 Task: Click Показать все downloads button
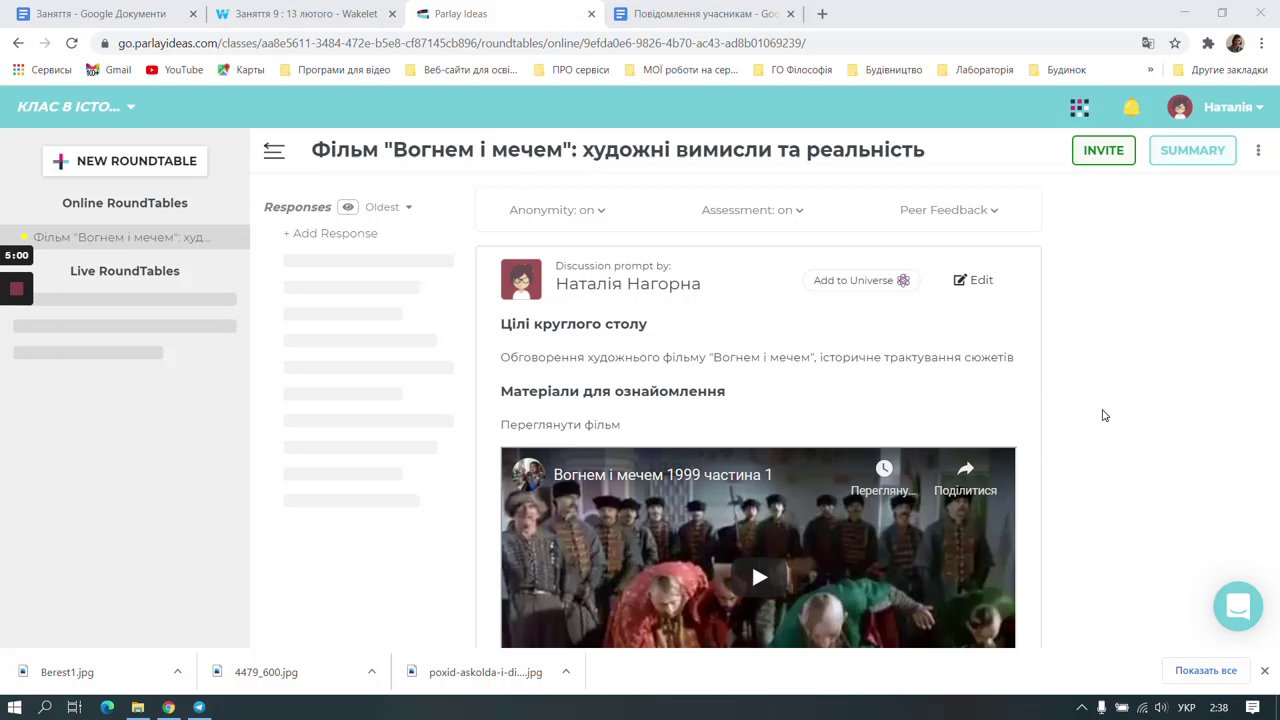pyautogui.click(x=1206, y=671)
